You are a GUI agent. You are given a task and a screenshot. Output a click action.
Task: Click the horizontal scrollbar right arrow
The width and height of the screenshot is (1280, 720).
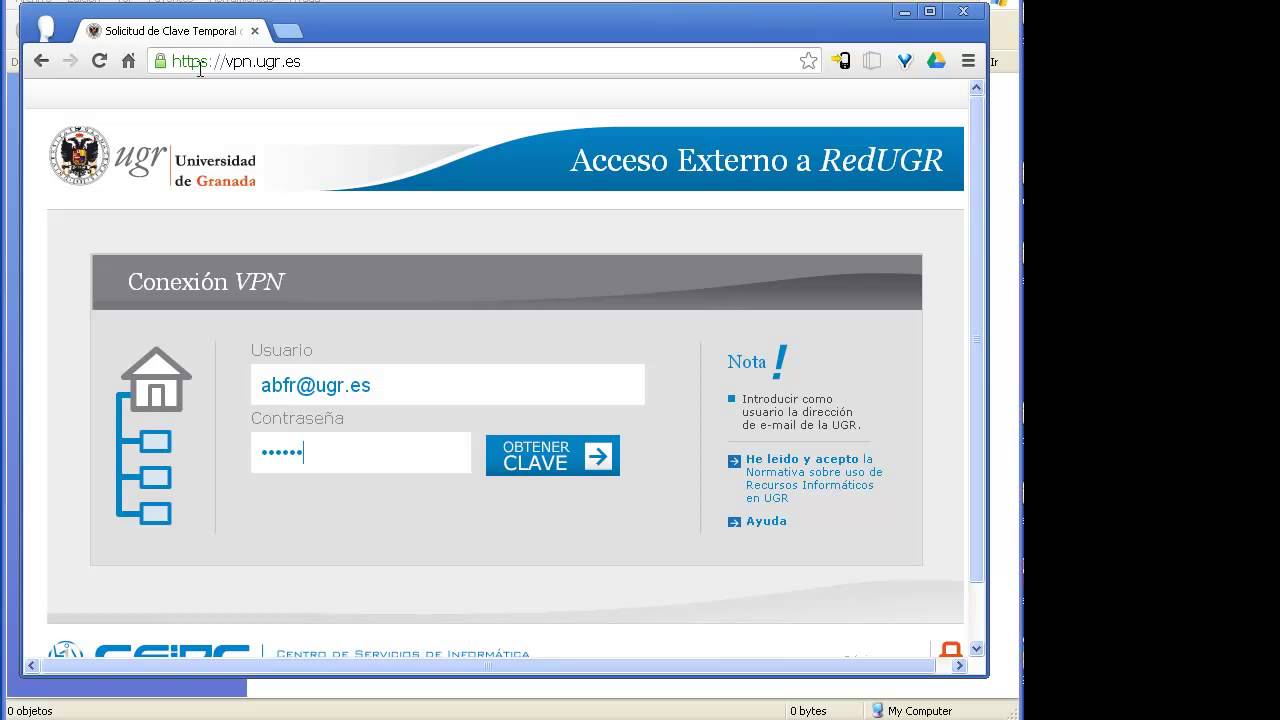pyautogui.click(x=960, y=665)
